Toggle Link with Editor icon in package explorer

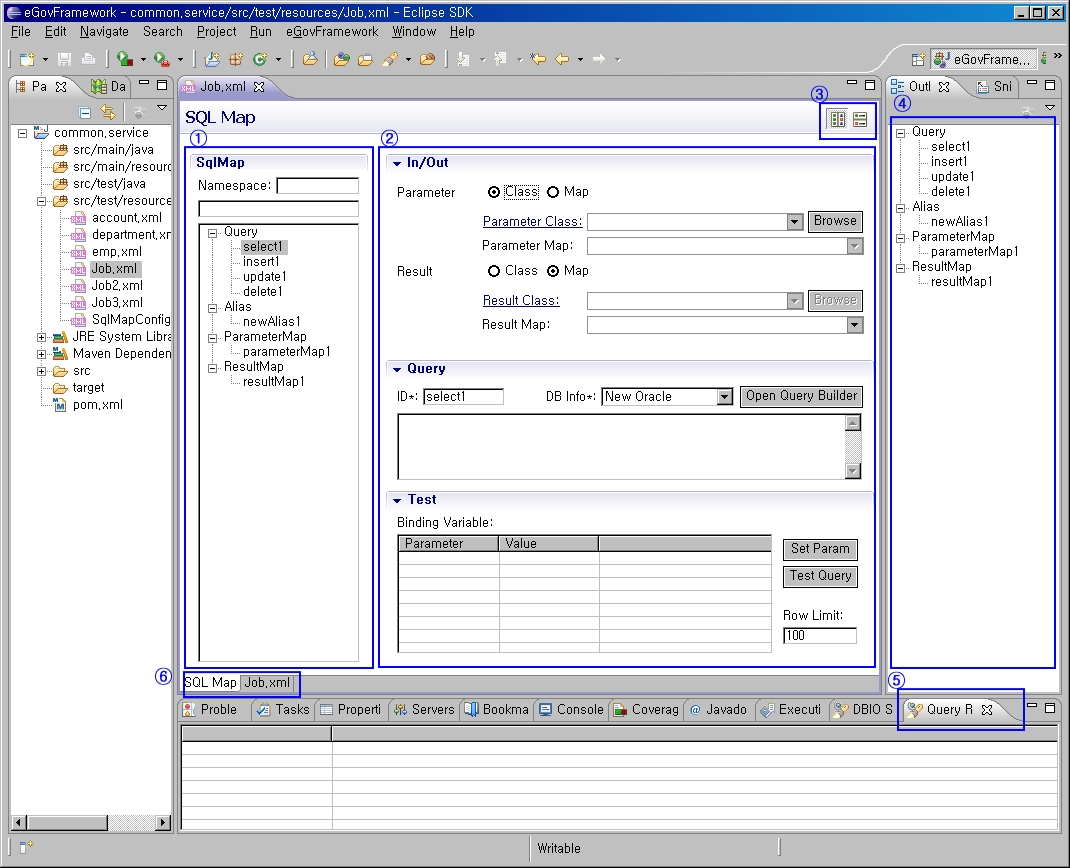pos(108,112)
